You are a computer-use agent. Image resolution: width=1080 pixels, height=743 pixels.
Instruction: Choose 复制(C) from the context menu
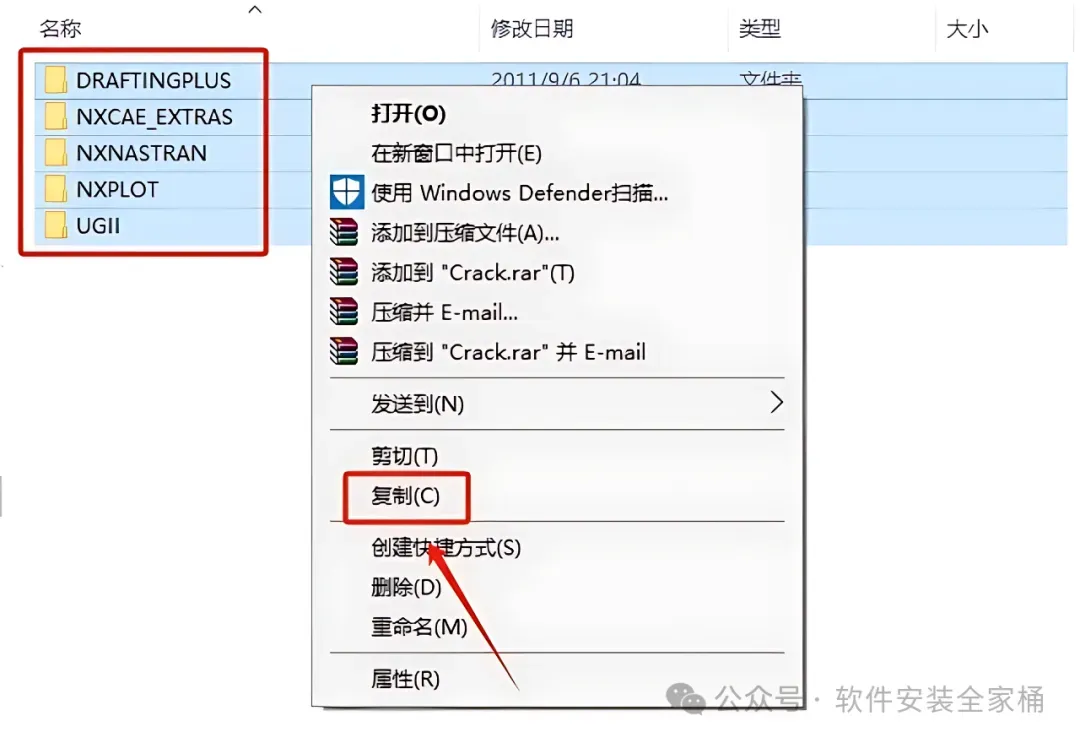click(x=405, y=496)
